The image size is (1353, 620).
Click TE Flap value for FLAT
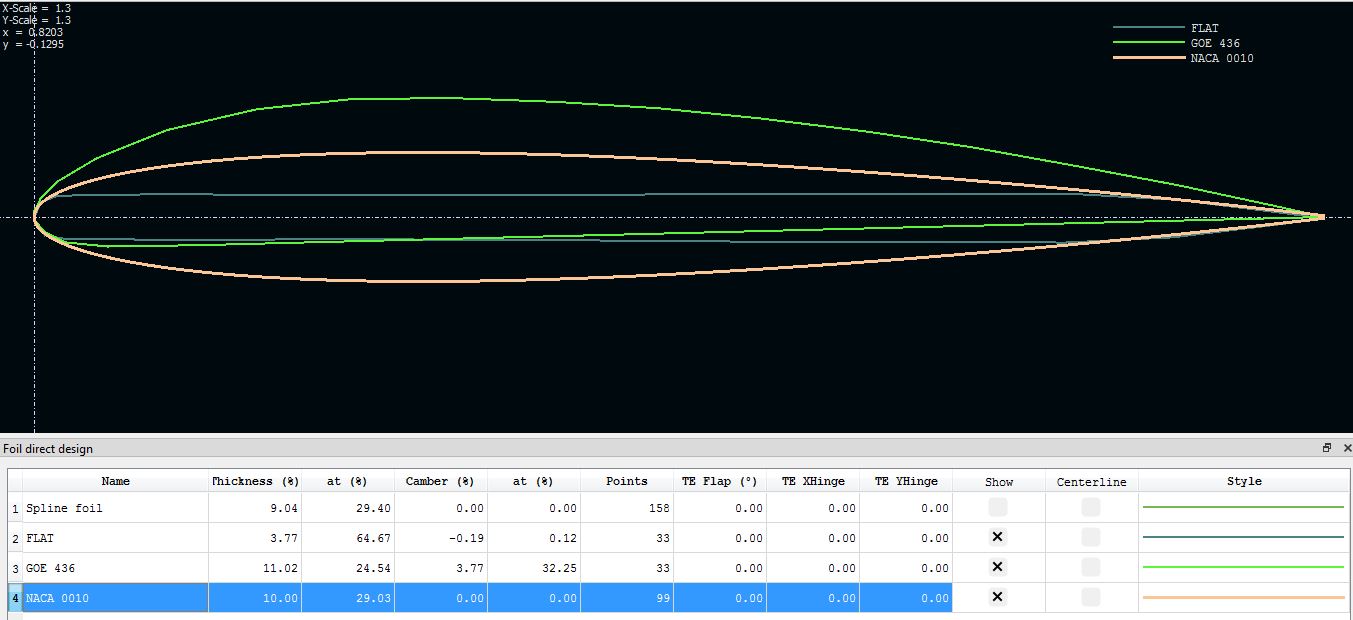tap(720, 538)
